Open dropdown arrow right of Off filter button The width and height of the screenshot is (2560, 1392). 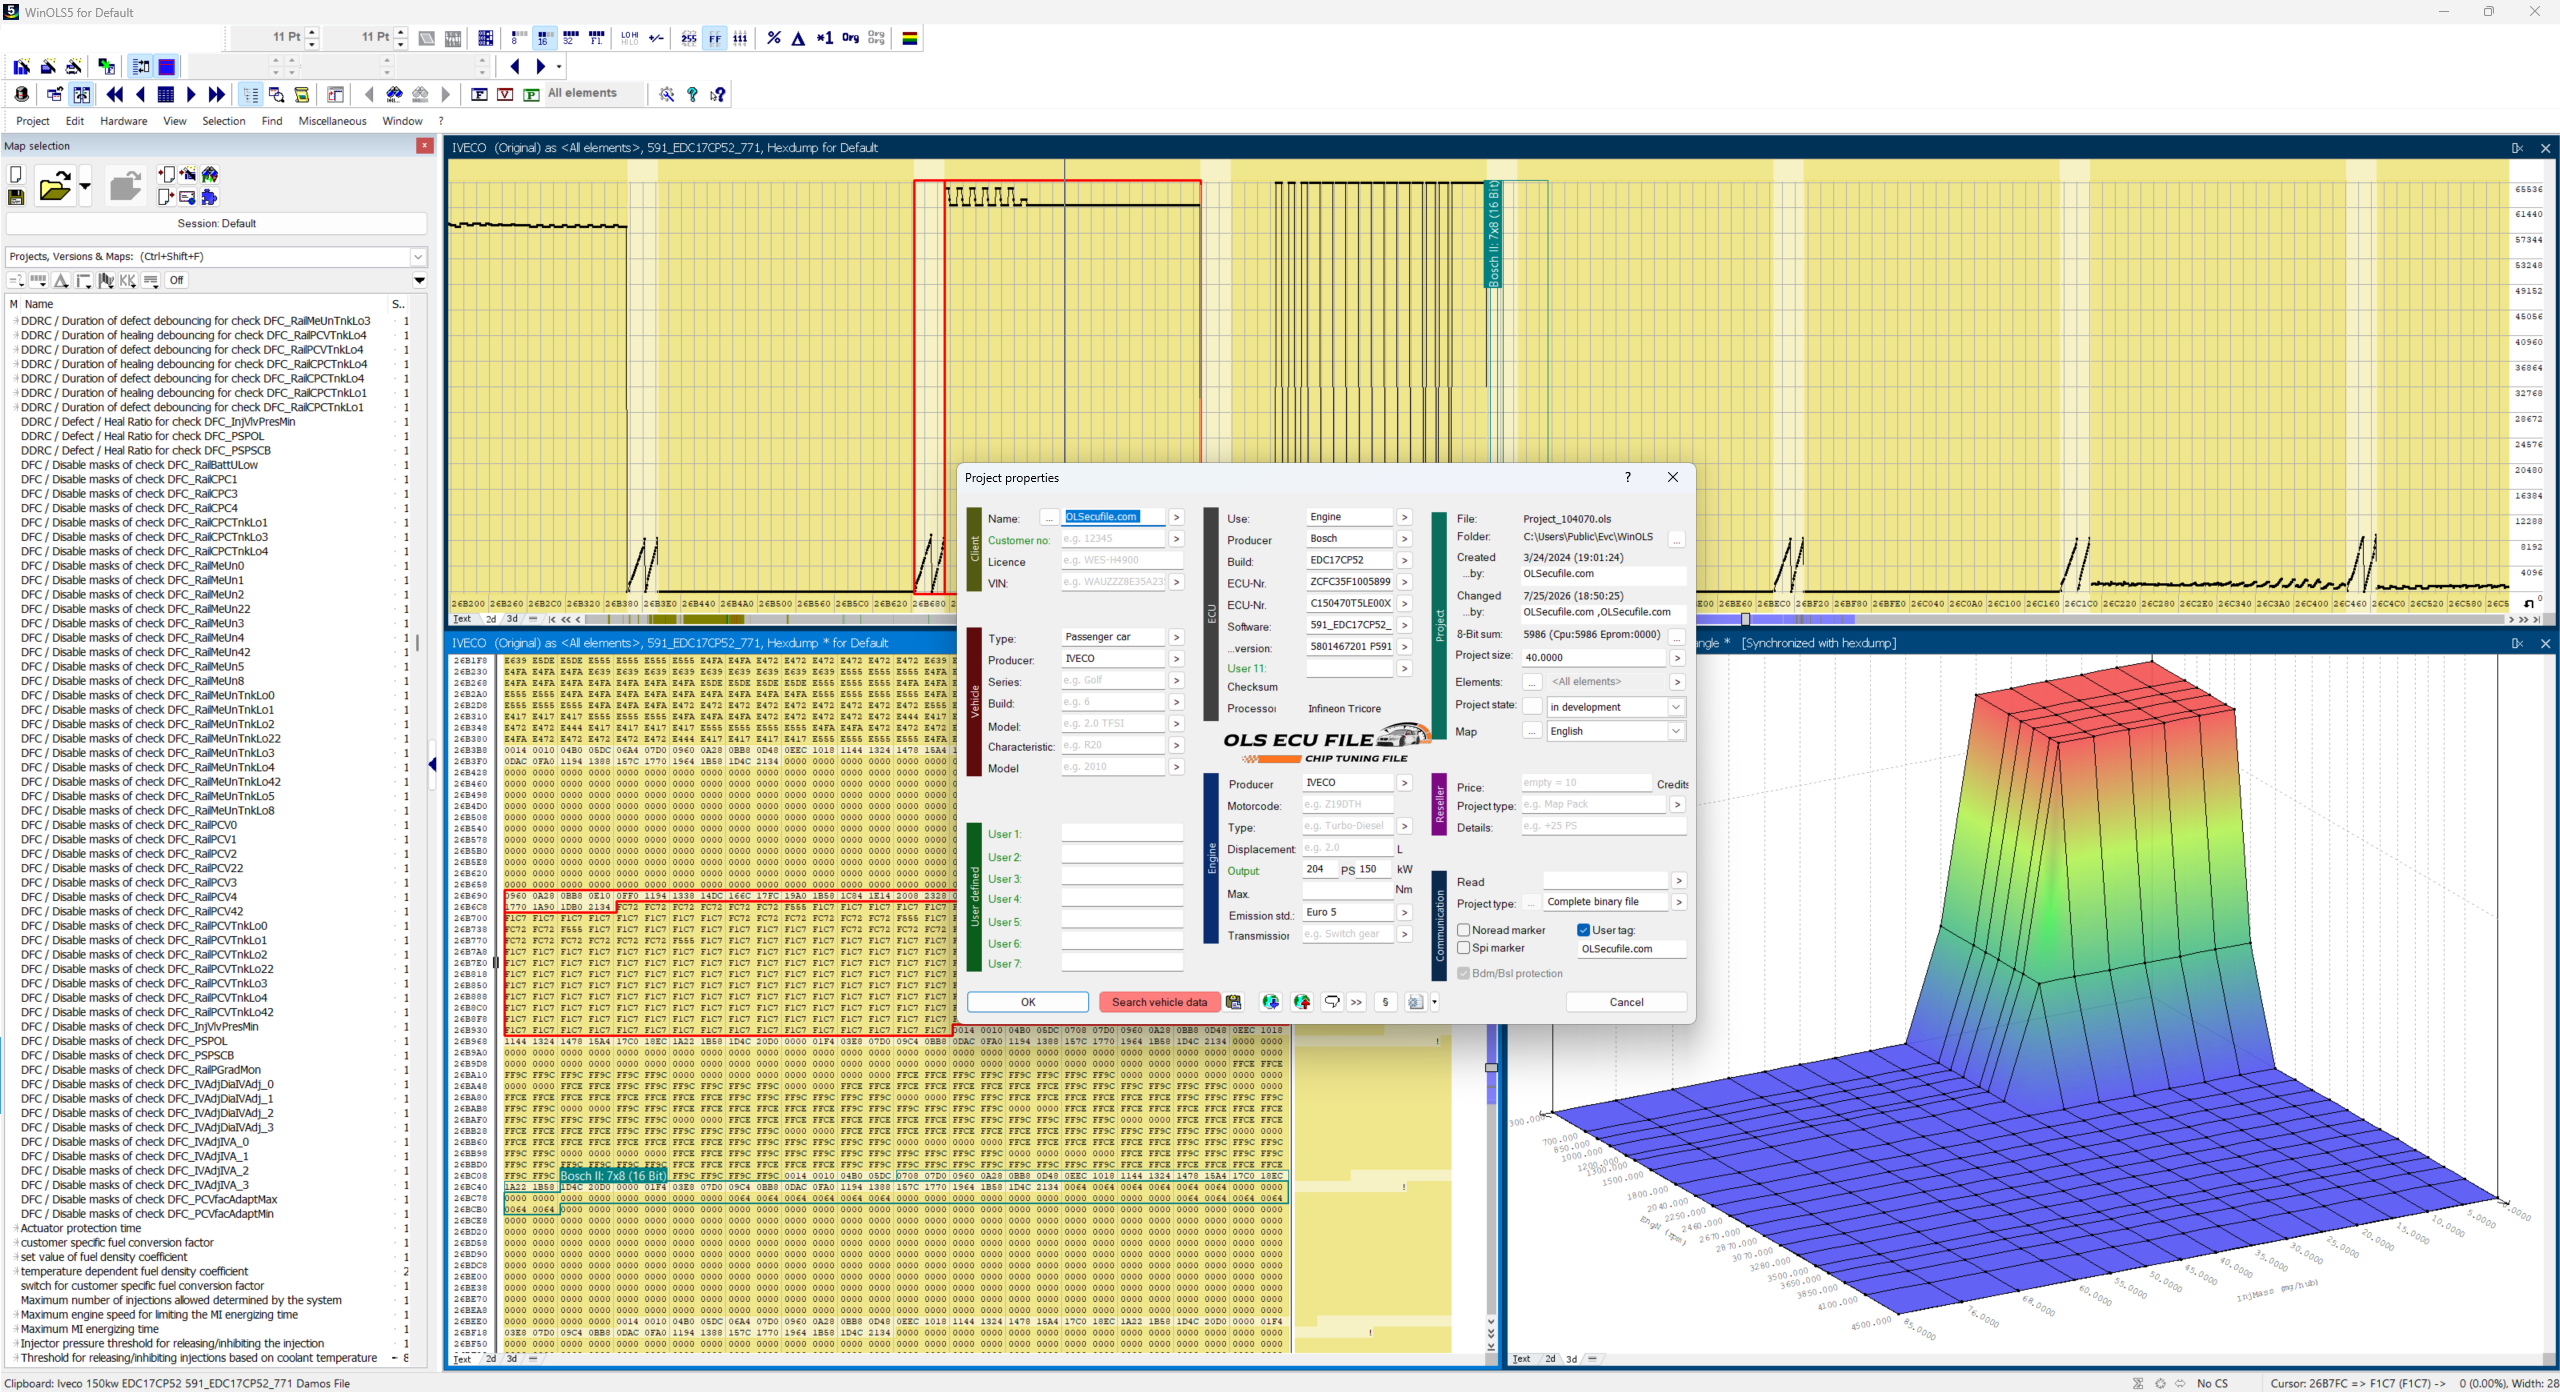point(420,280)
